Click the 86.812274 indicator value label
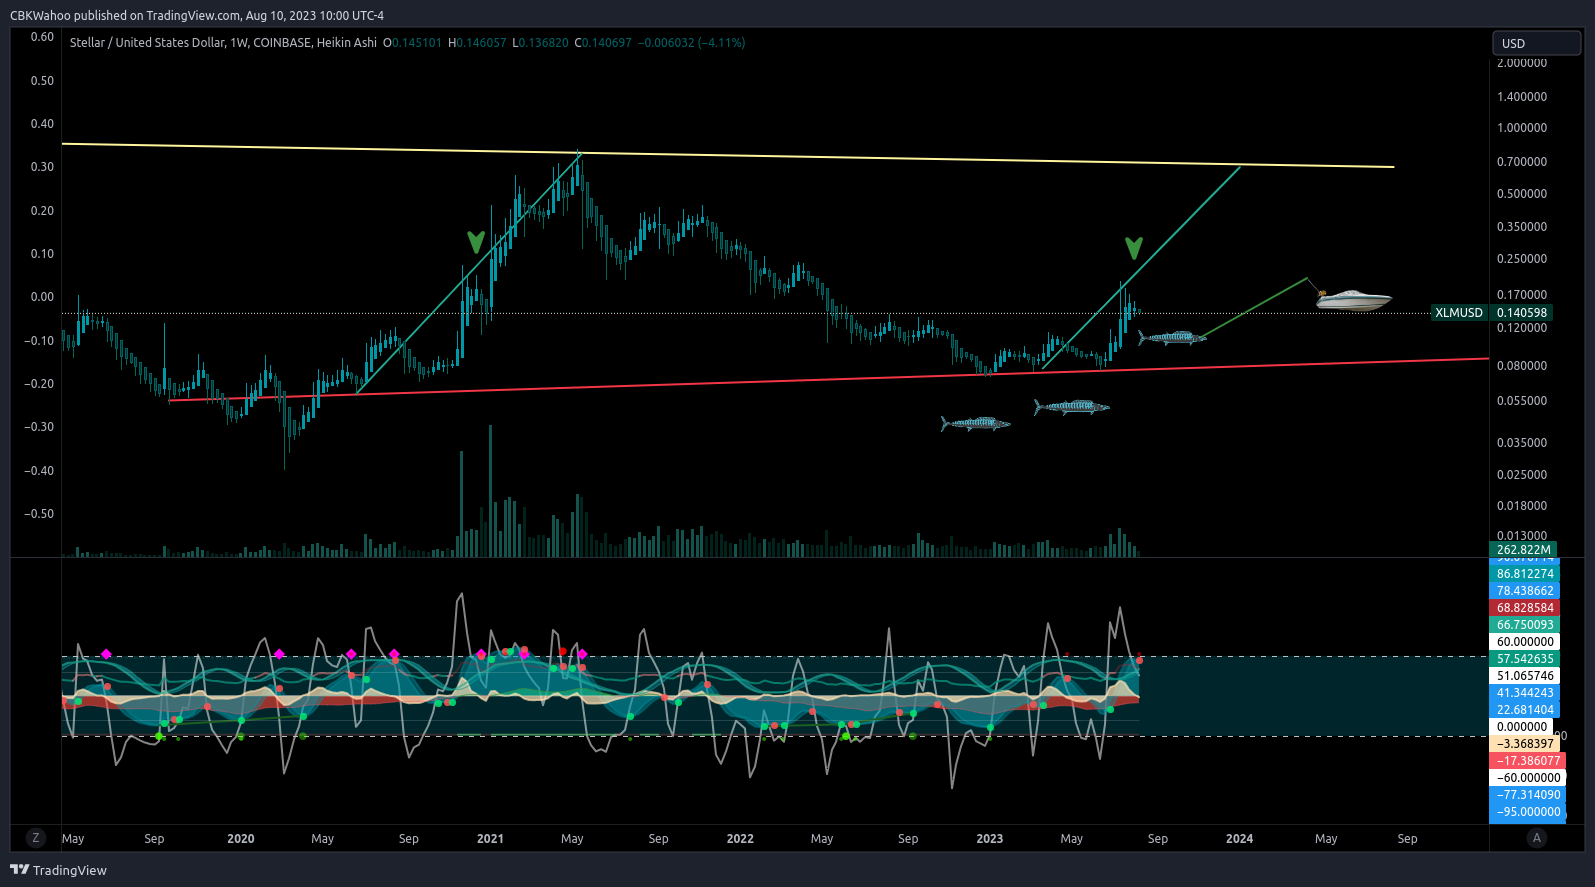This screenshot has width=1595, height=887. point(1525,574)
